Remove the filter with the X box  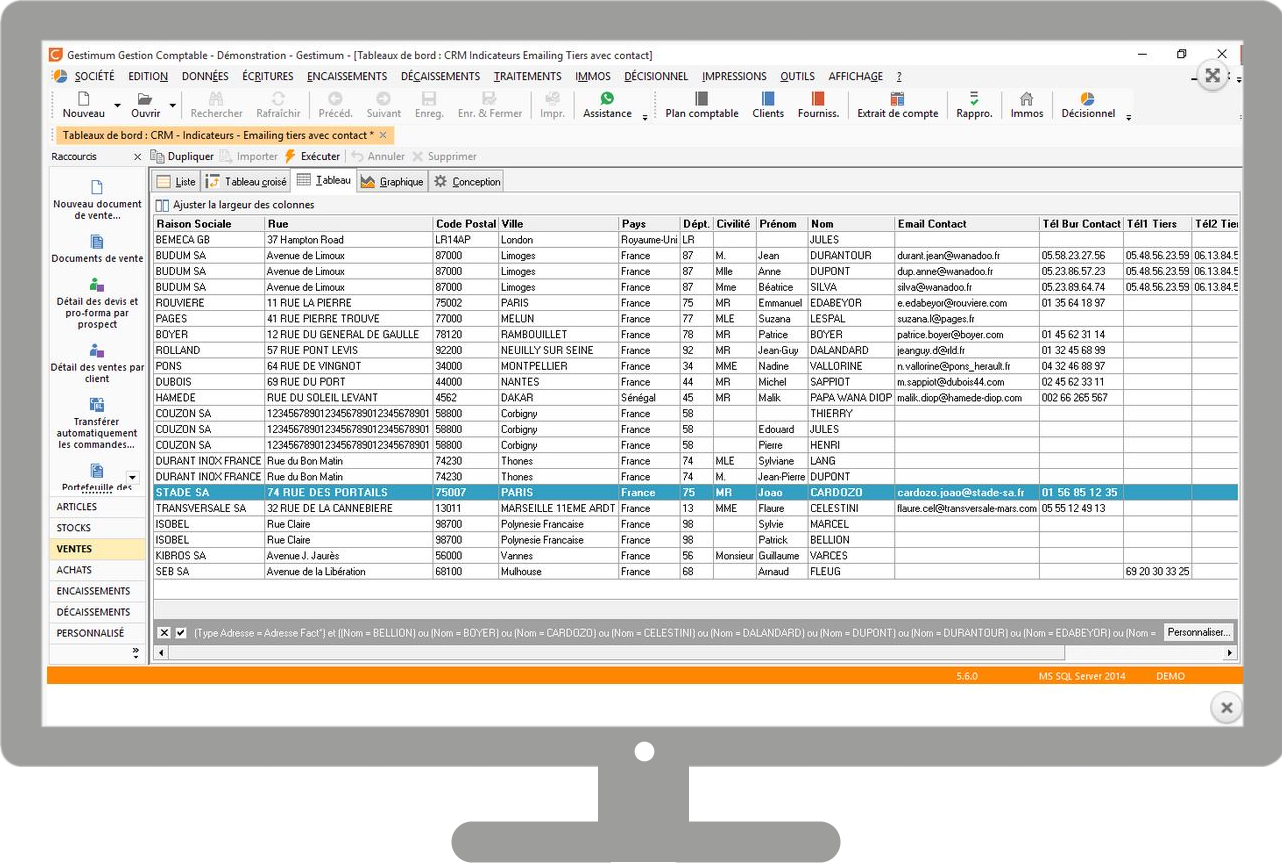point(164,633)
